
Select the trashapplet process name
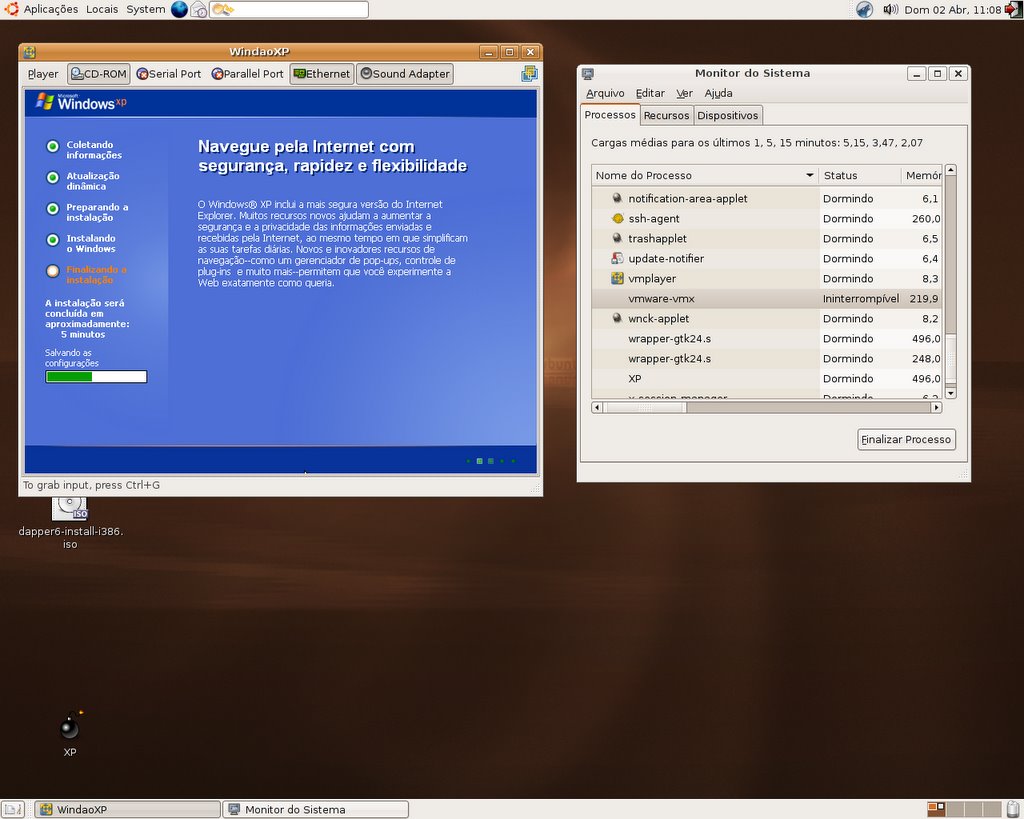657,238
